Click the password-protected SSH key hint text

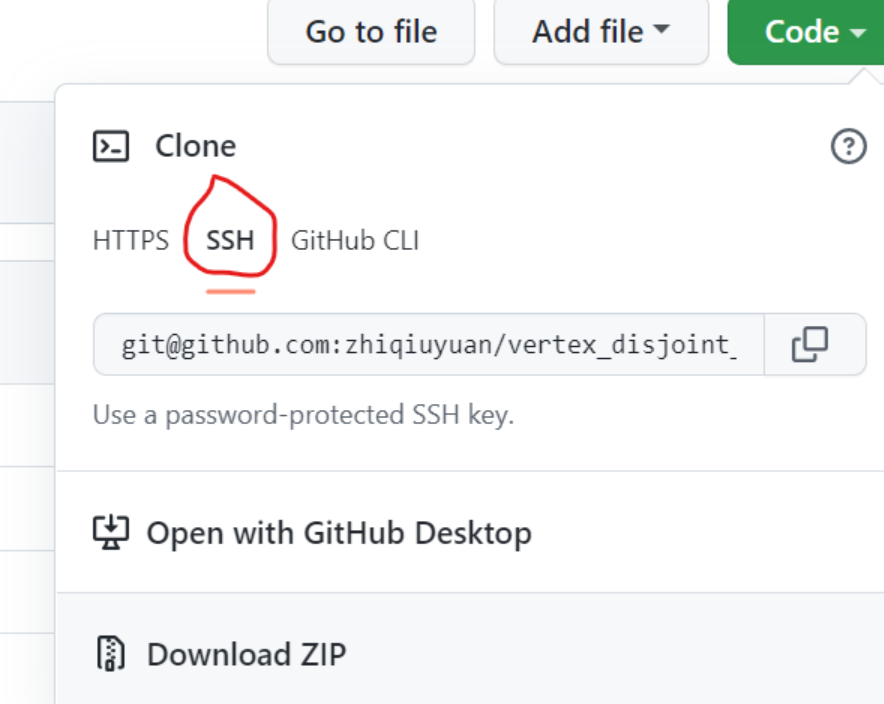coord(303,414)
